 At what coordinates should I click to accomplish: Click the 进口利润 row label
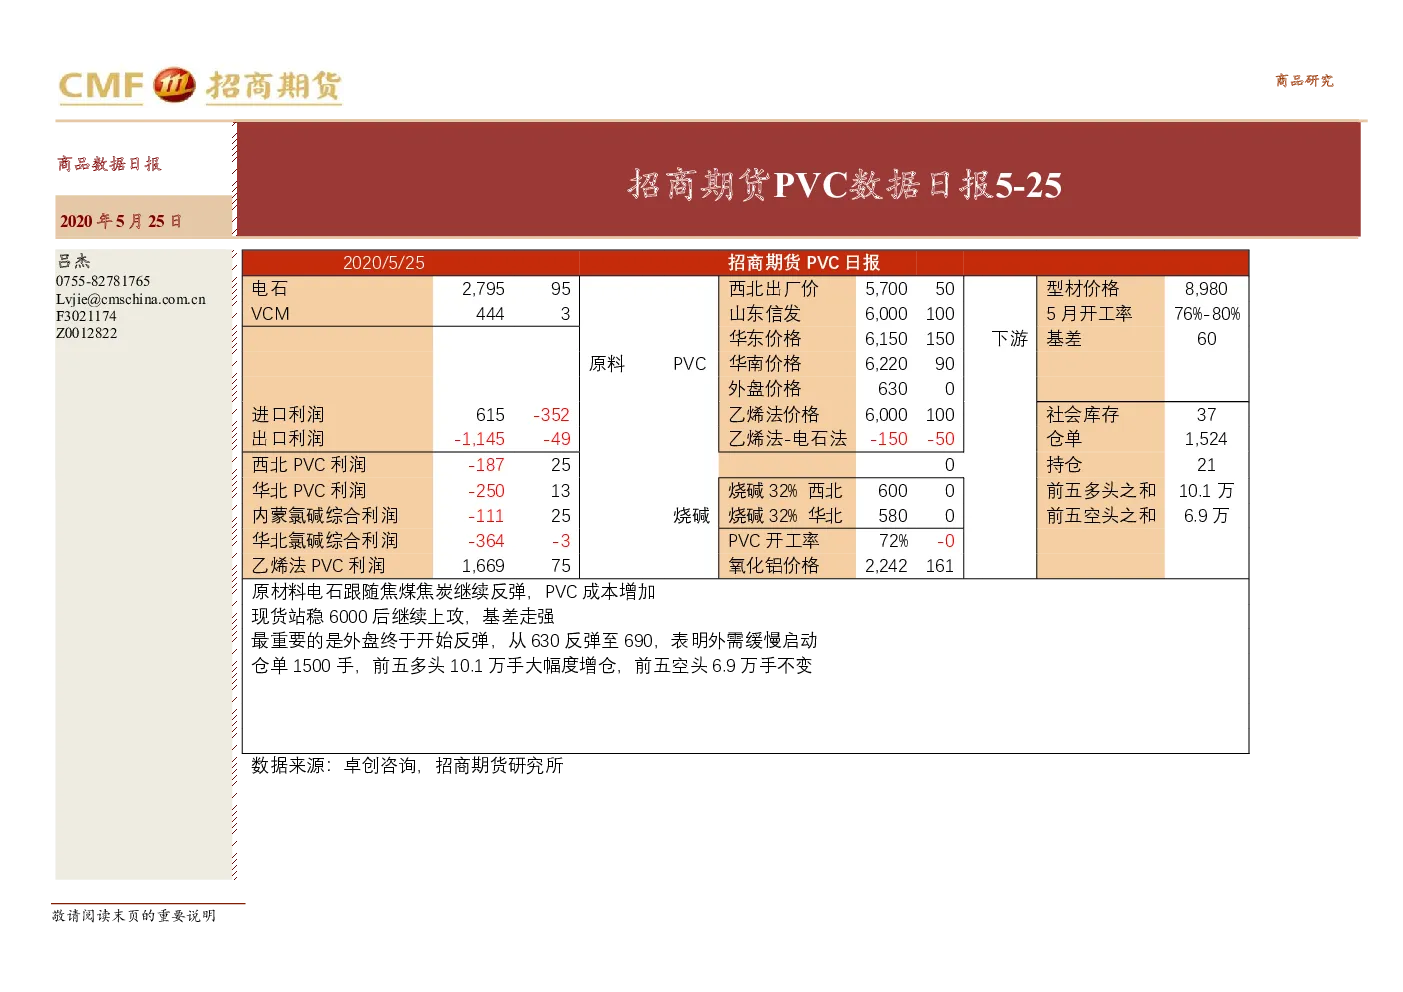[288, 414]
